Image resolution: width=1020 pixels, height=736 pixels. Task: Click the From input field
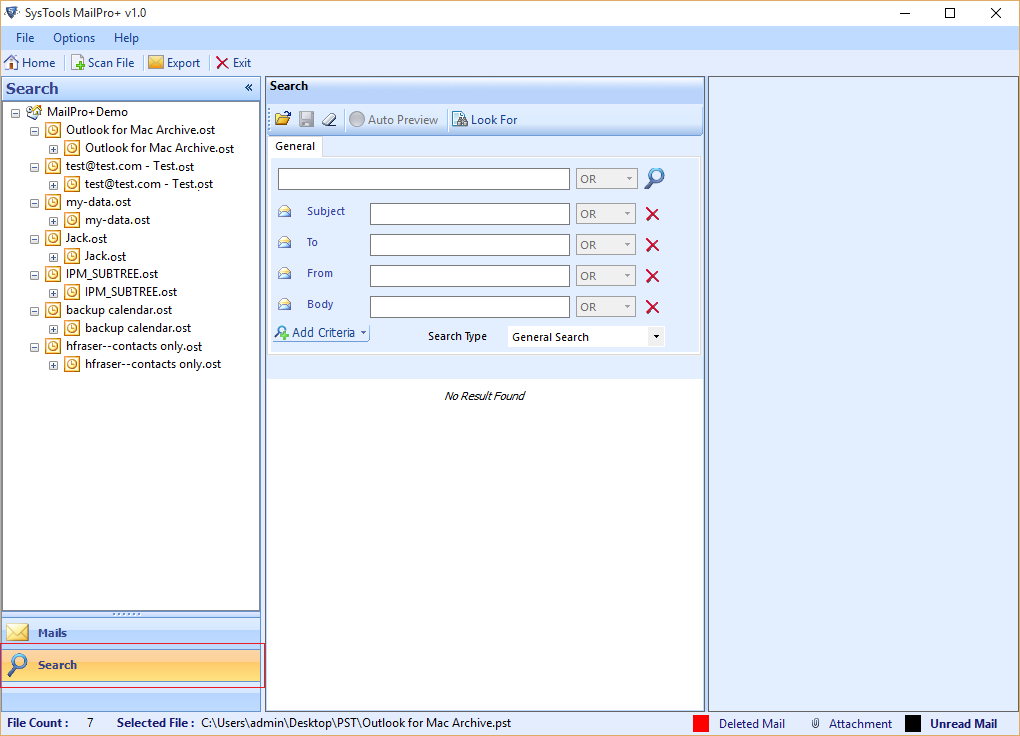click(470, 276)
